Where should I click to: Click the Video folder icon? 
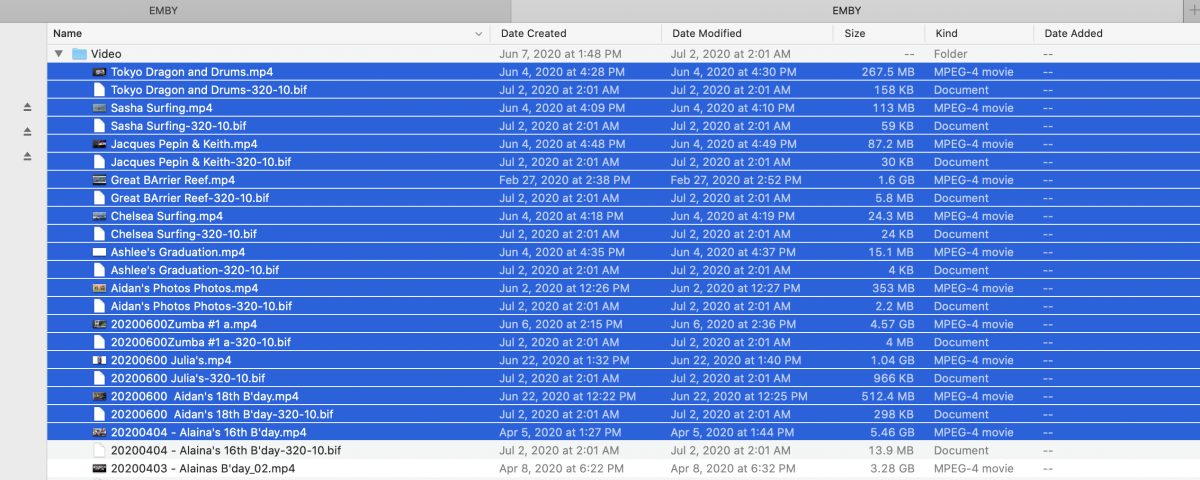pos(80,54)
